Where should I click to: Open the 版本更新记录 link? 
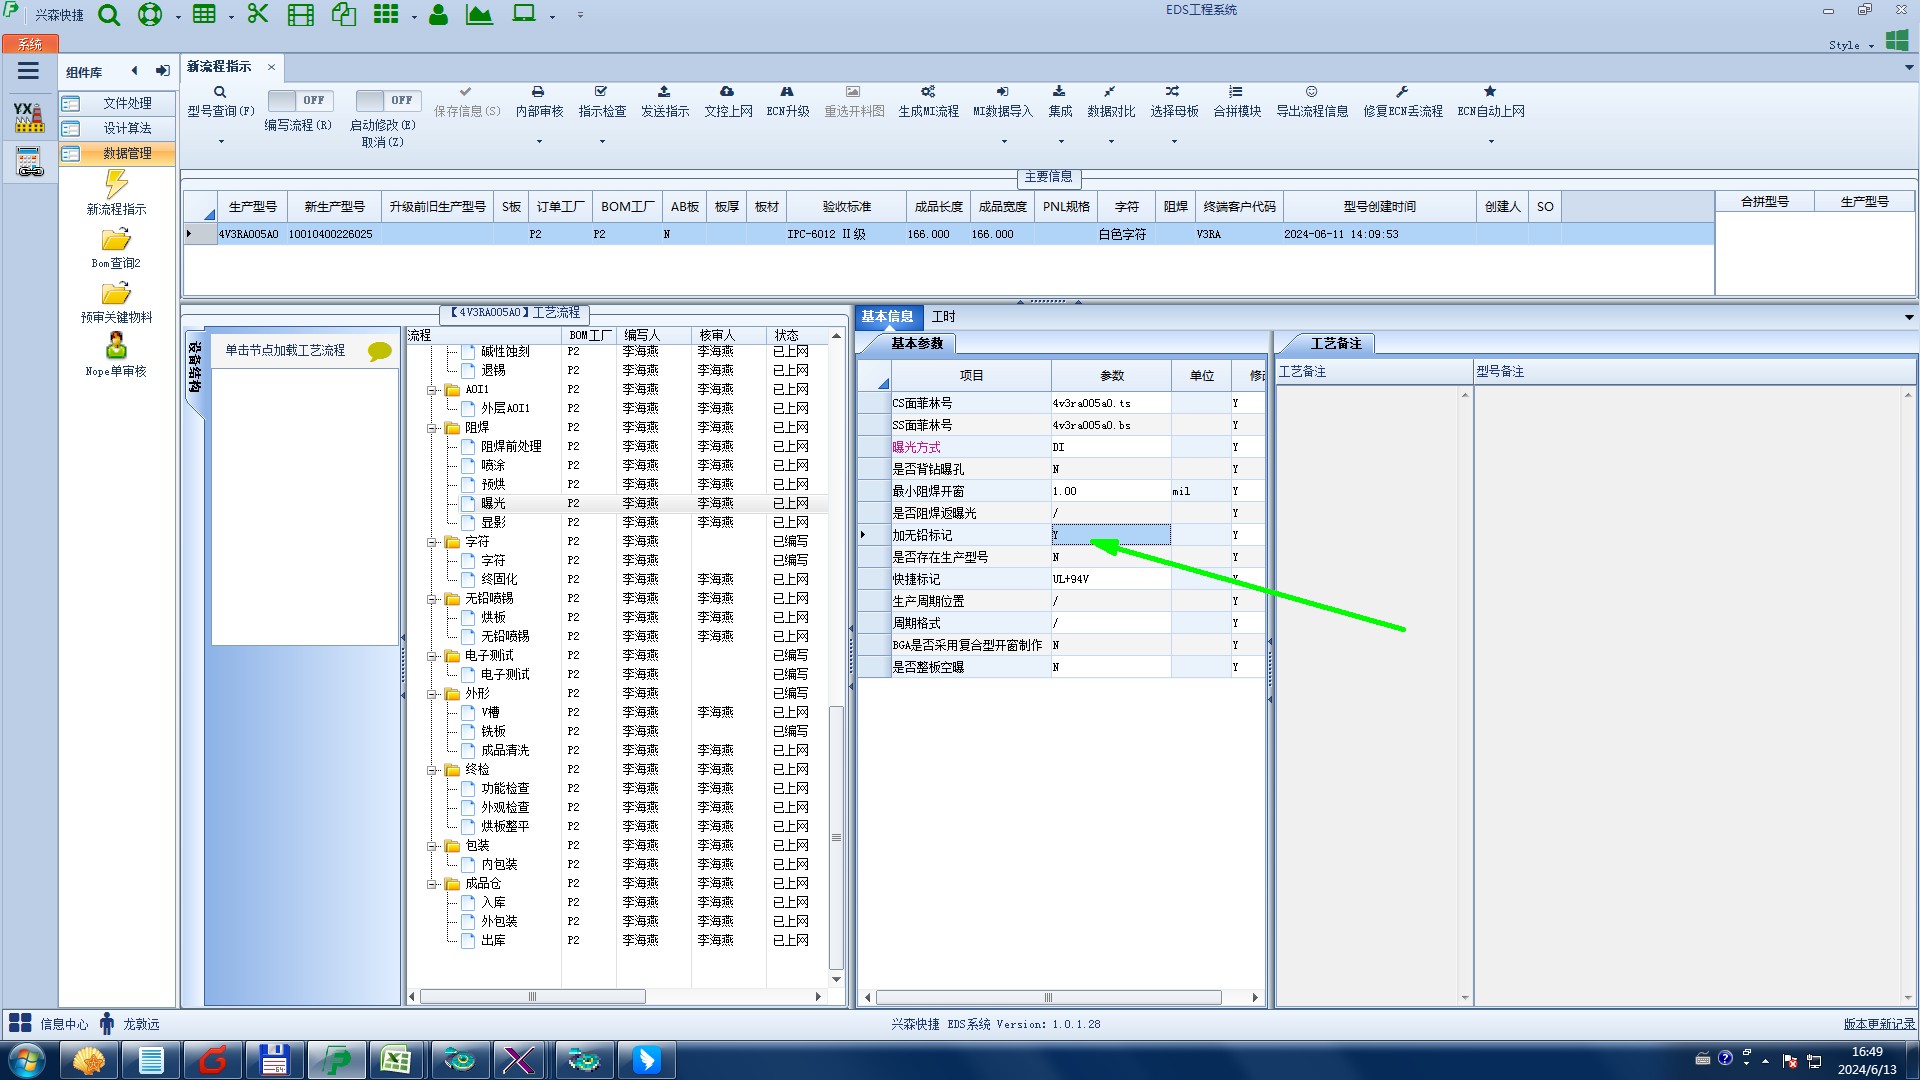click(x=1878, y=1024)
